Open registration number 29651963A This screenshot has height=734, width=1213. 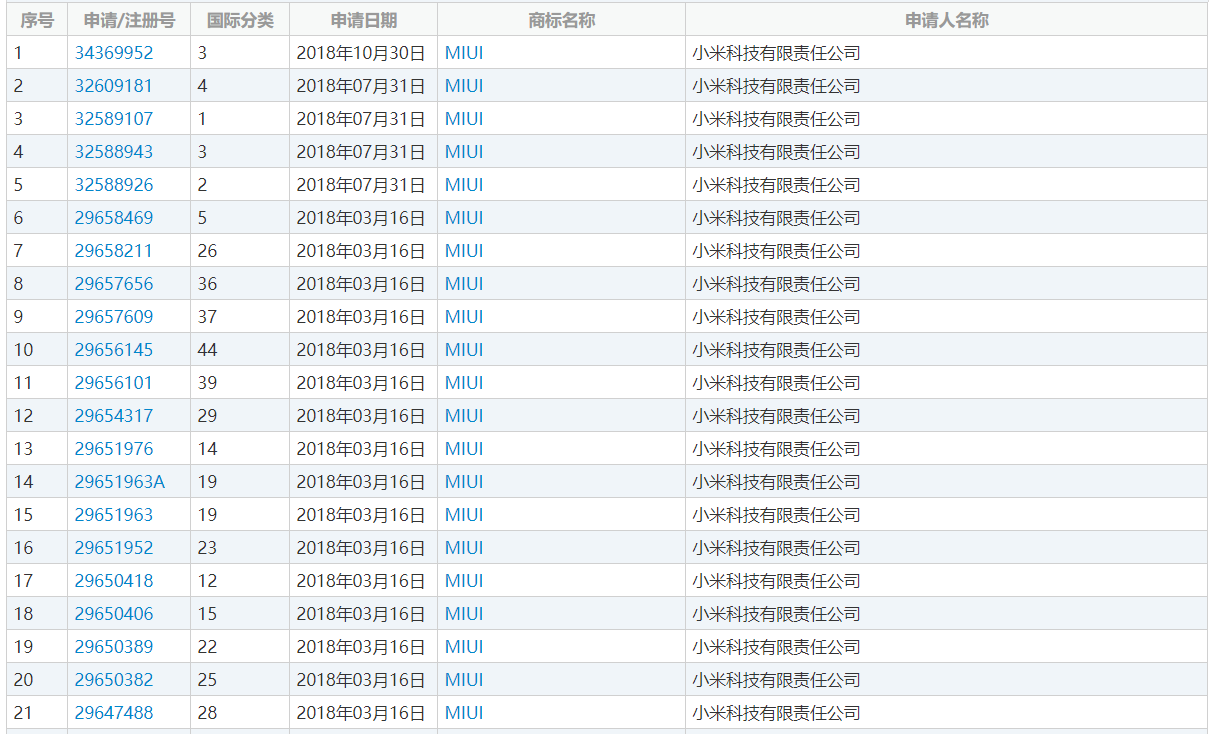(120, 482)
